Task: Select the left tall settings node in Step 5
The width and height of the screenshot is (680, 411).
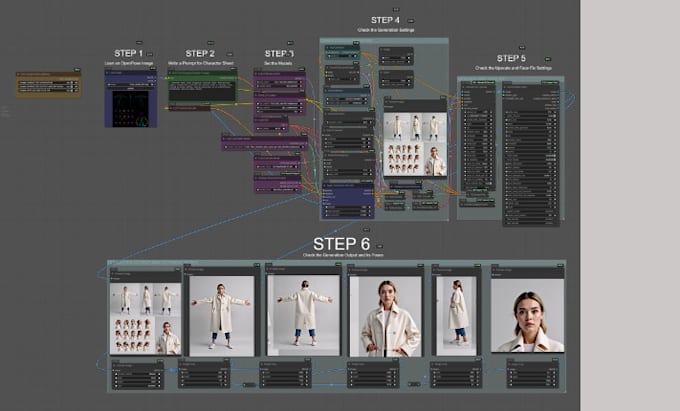Action: [478, 136]
